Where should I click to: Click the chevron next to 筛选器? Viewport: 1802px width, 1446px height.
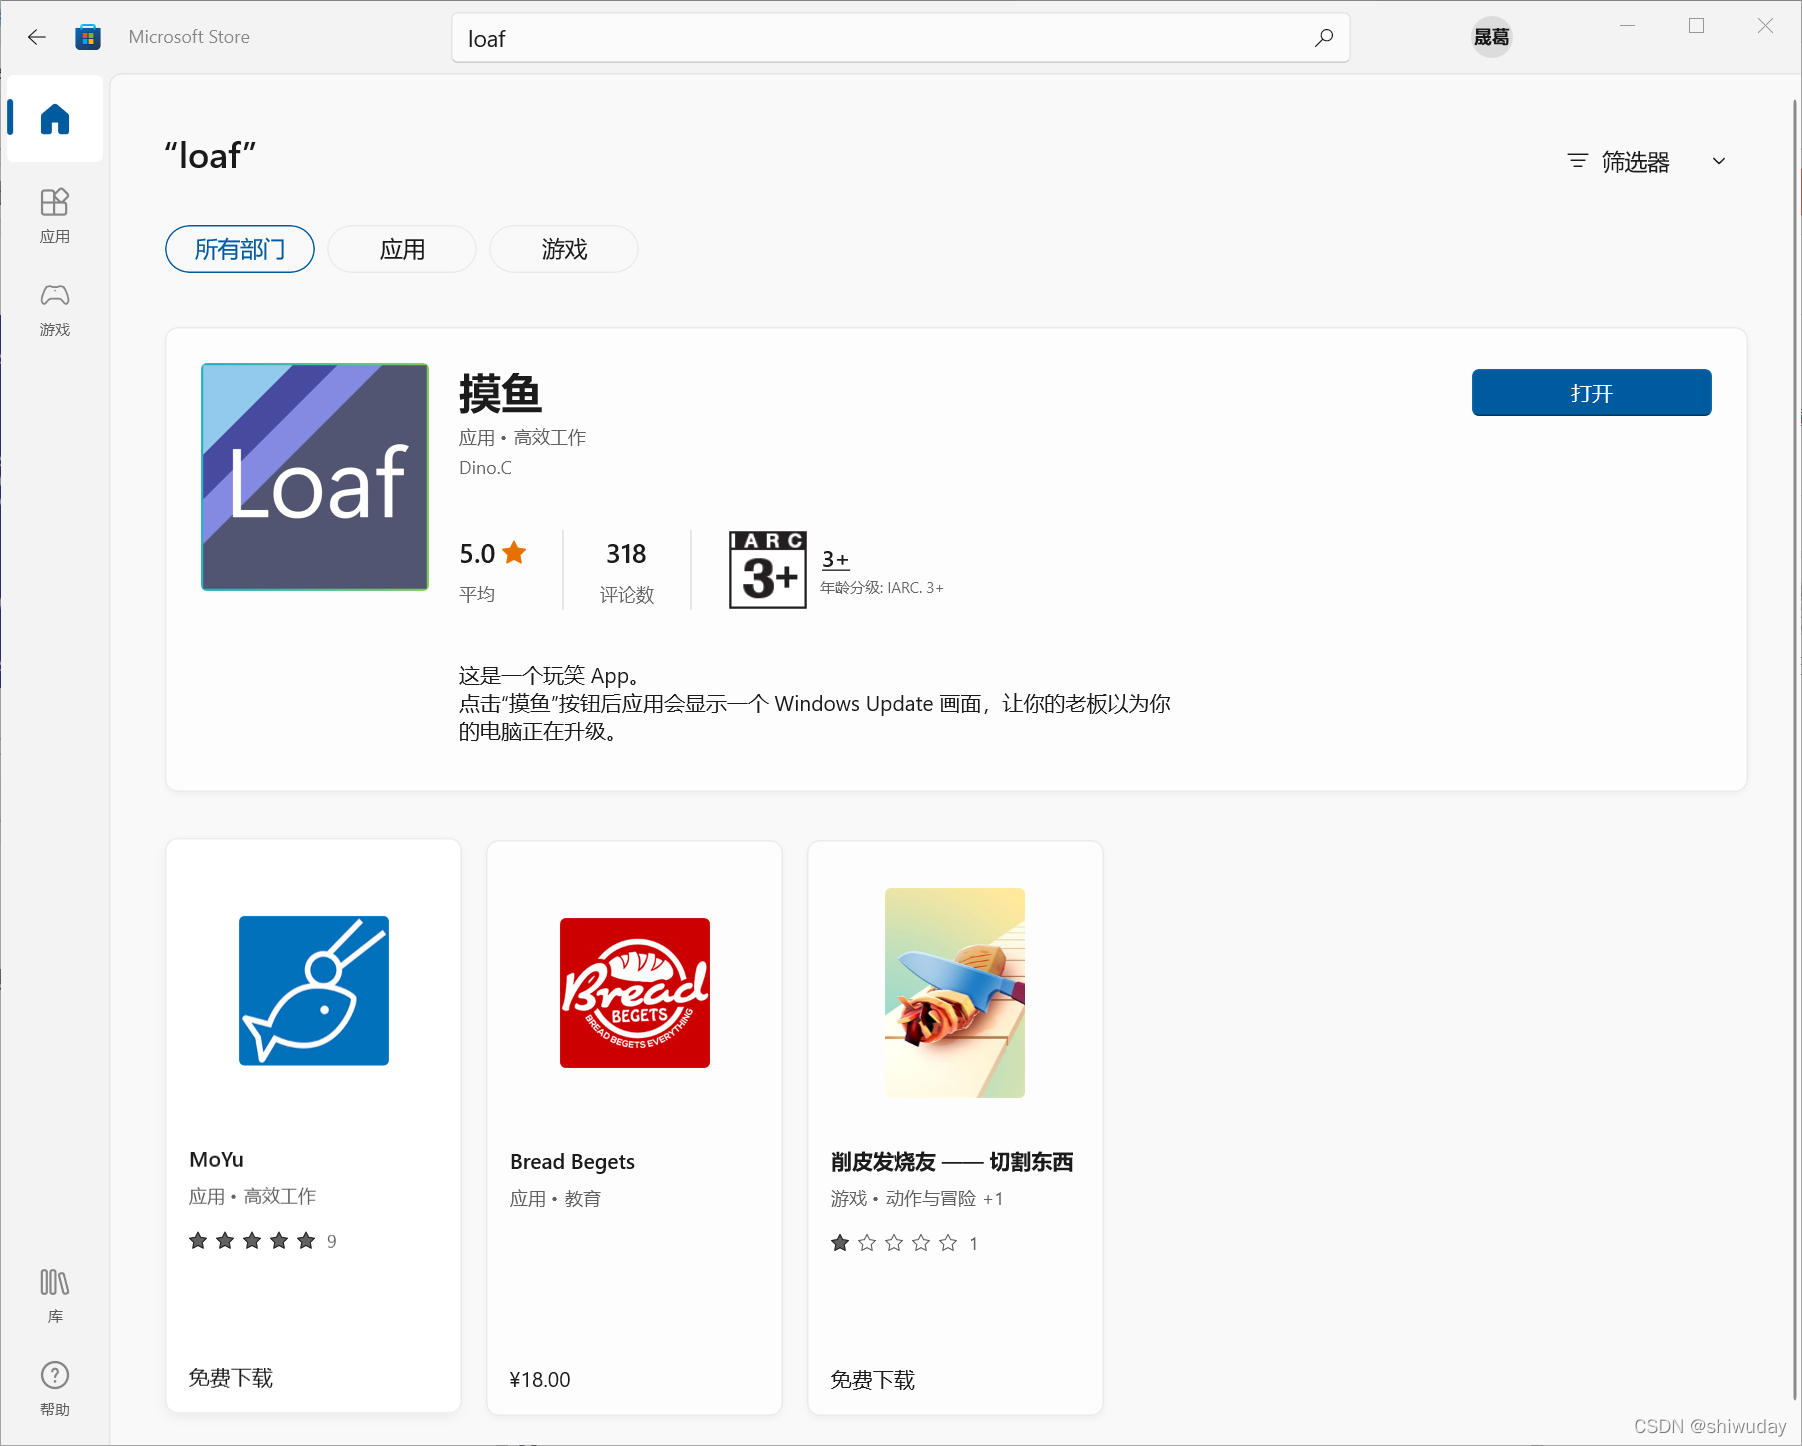1719,162
